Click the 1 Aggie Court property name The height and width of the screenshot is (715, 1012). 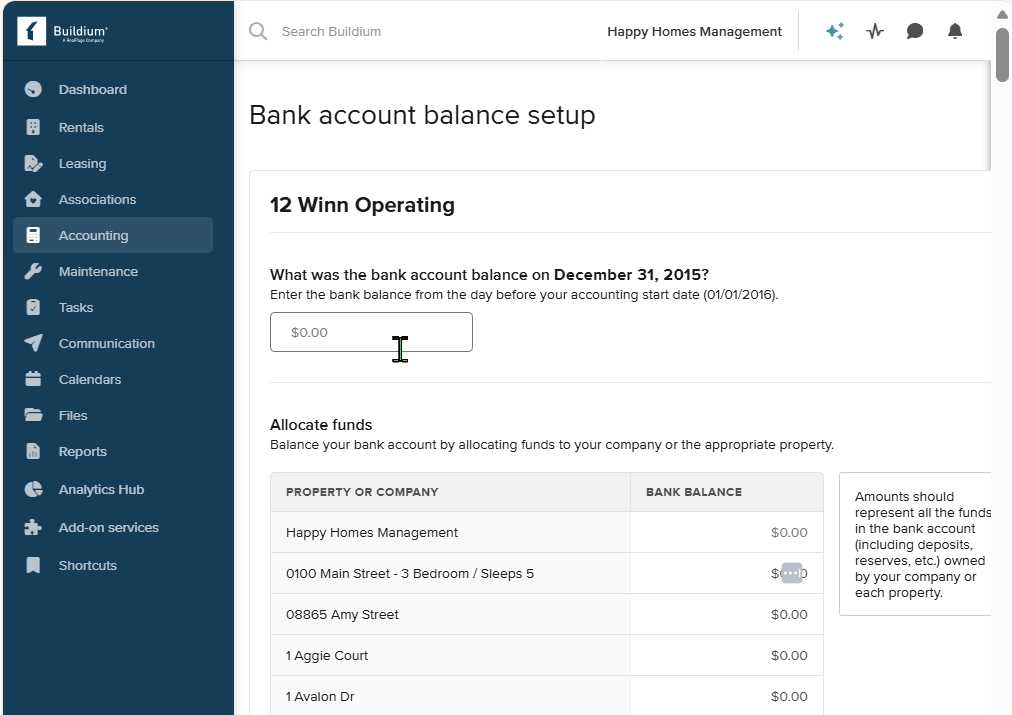327,655
